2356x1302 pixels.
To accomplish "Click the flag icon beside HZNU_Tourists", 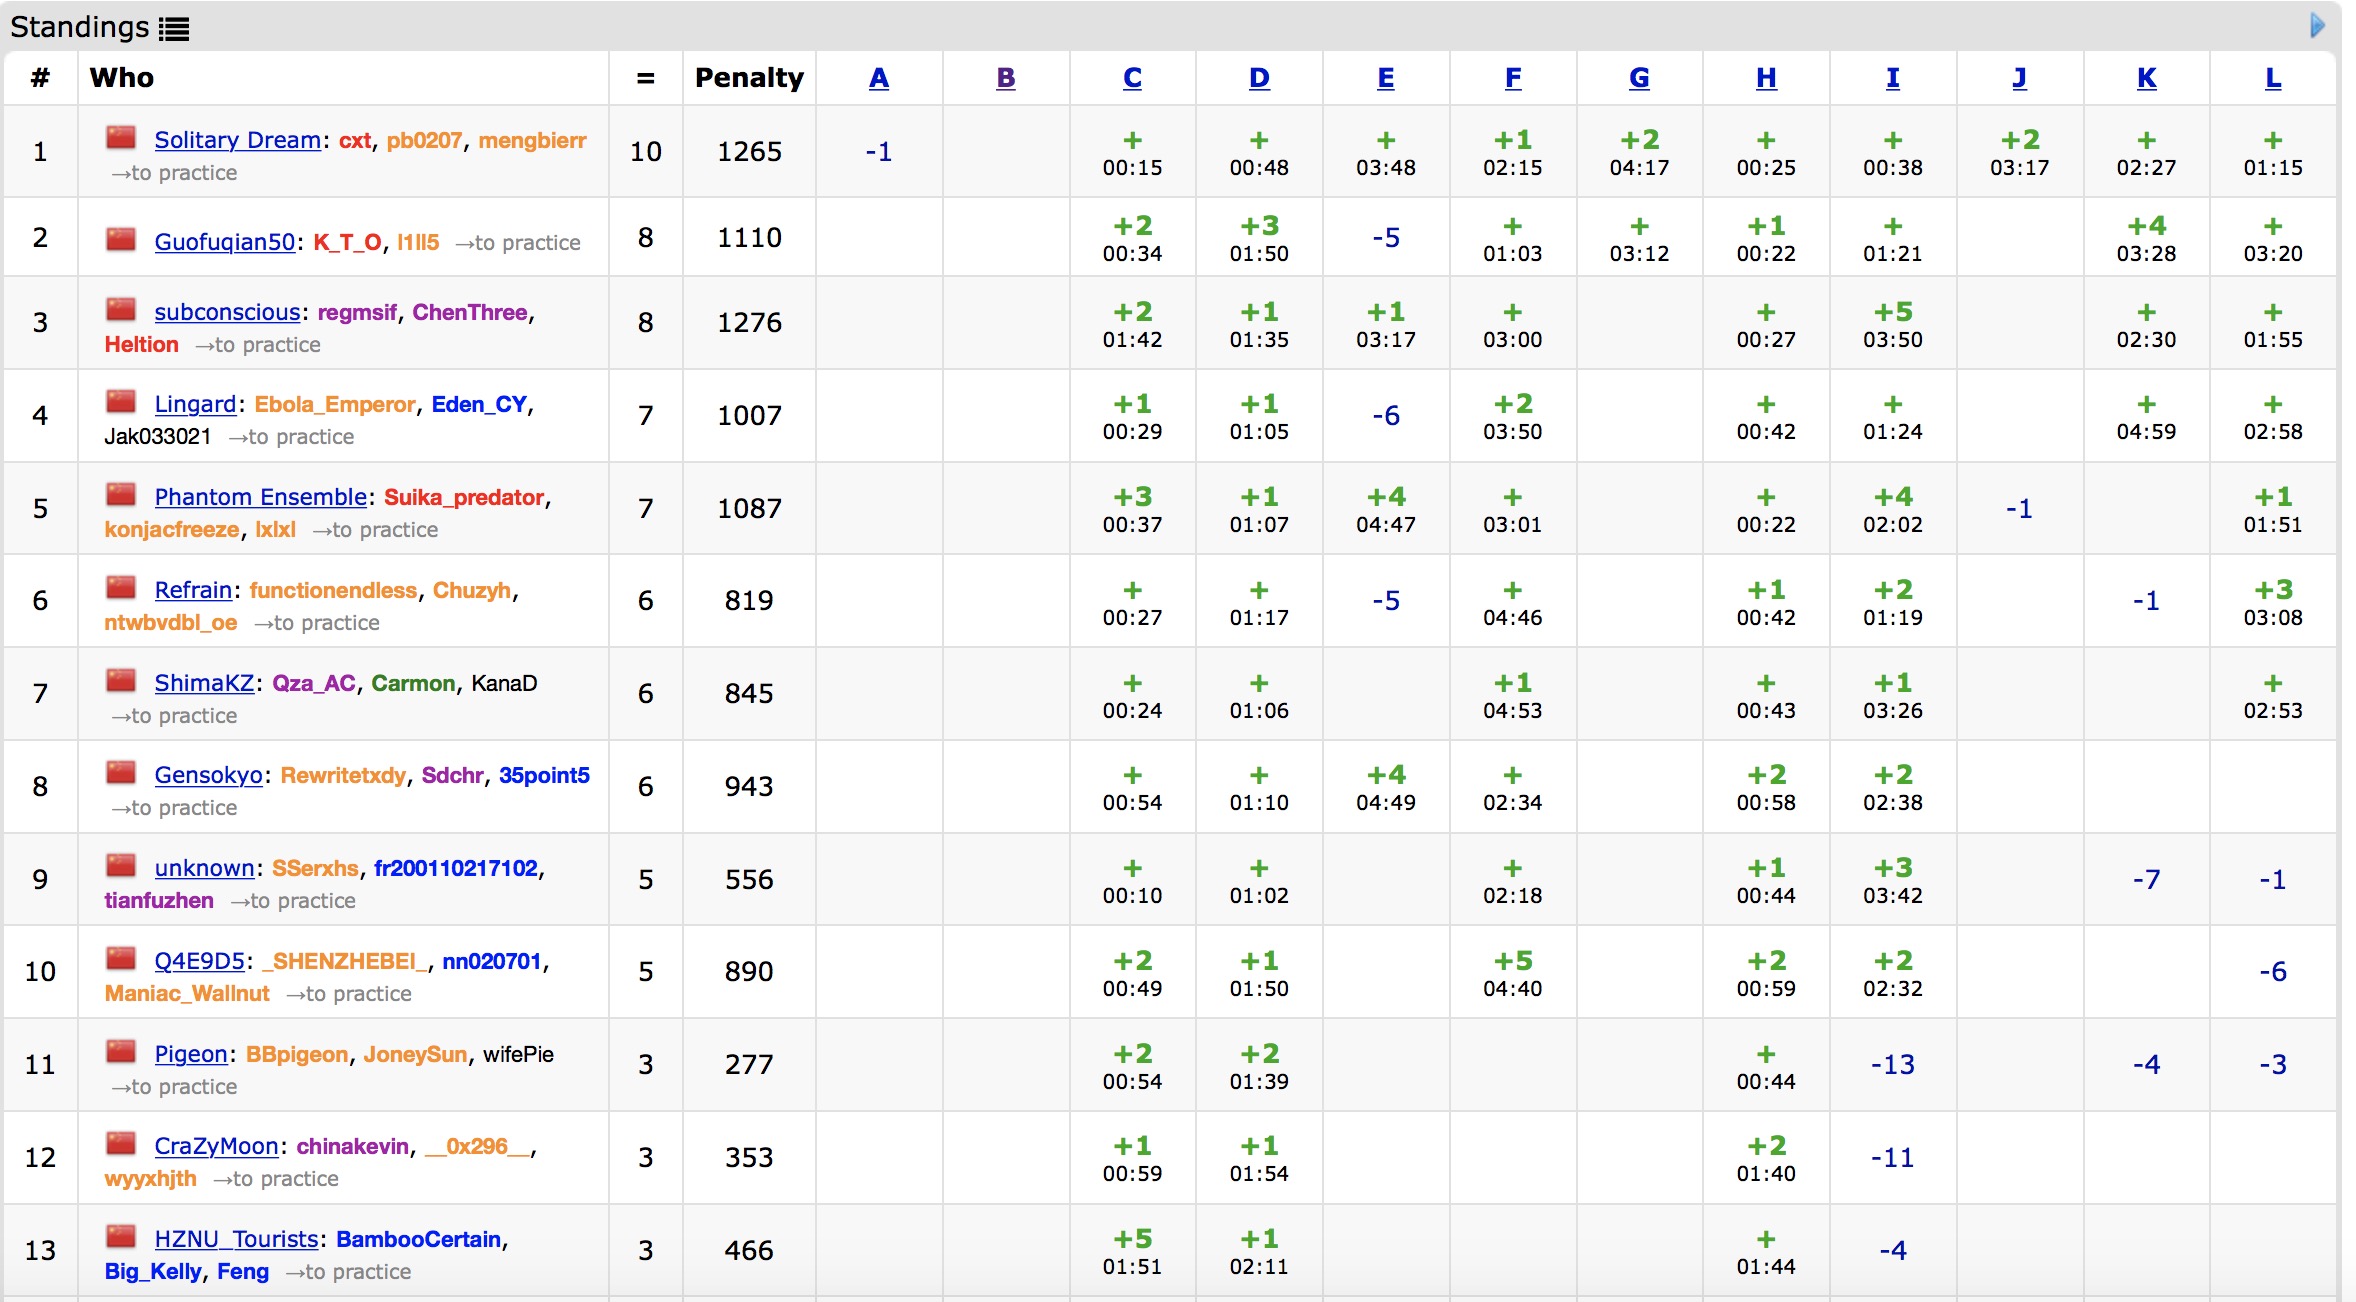I will pos(121,1237).
